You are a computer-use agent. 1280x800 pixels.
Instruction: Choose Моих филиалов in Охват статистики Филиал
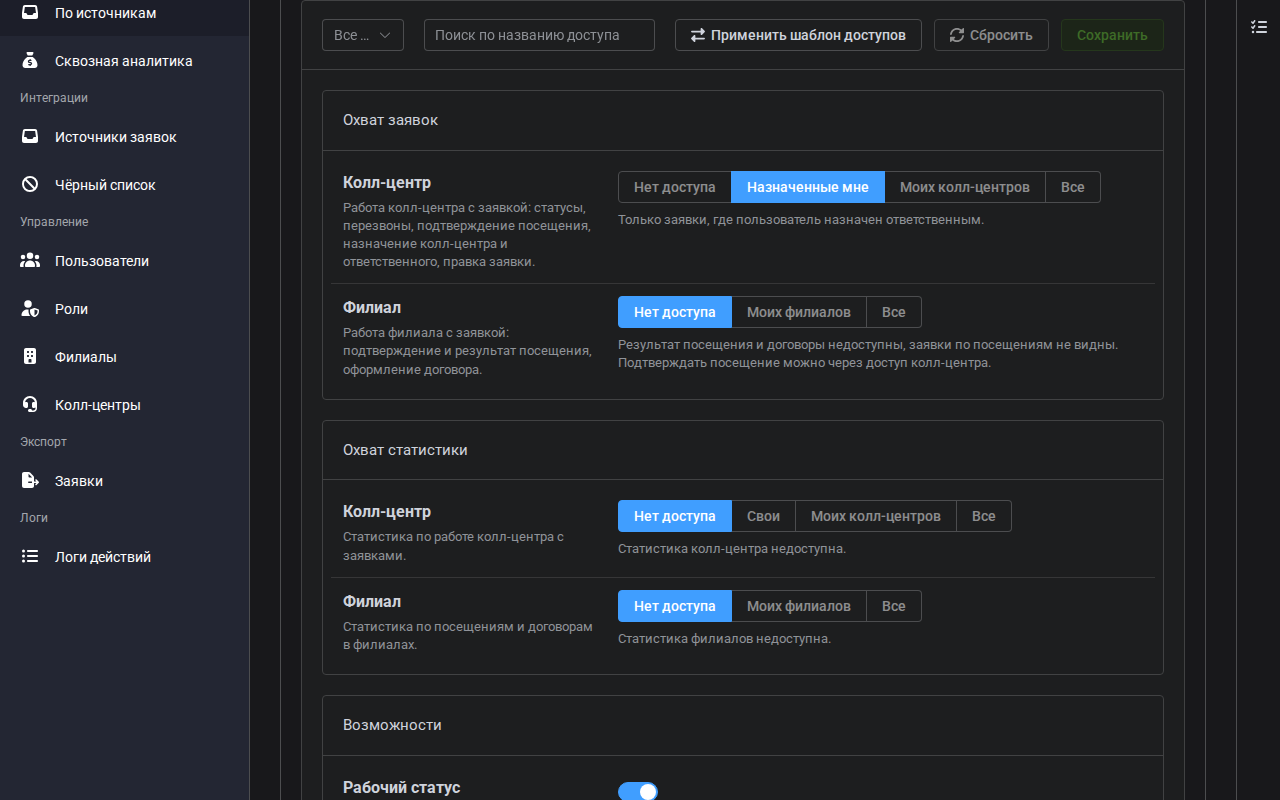799,606
